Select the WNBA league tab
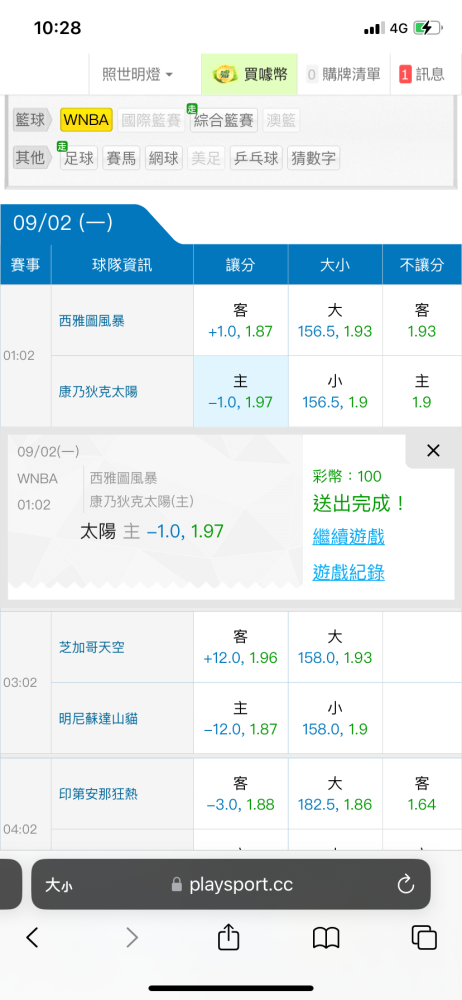This screenshot has height=1000, width=462. point(87,120)
